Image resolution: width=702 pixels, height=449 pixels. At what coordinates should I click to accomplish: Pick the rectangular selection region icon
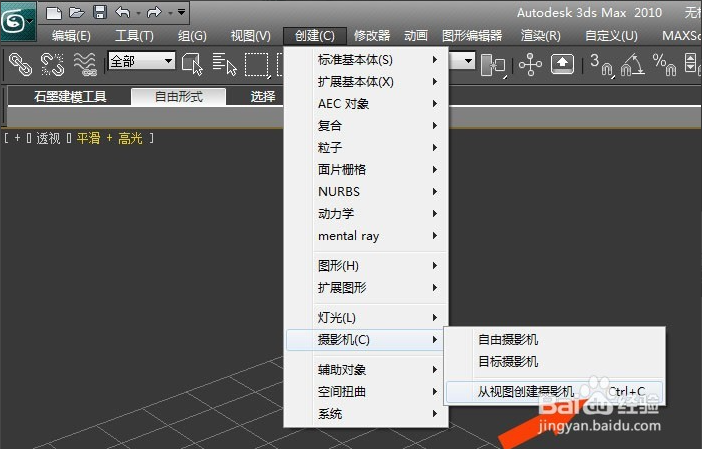point(257,65)
